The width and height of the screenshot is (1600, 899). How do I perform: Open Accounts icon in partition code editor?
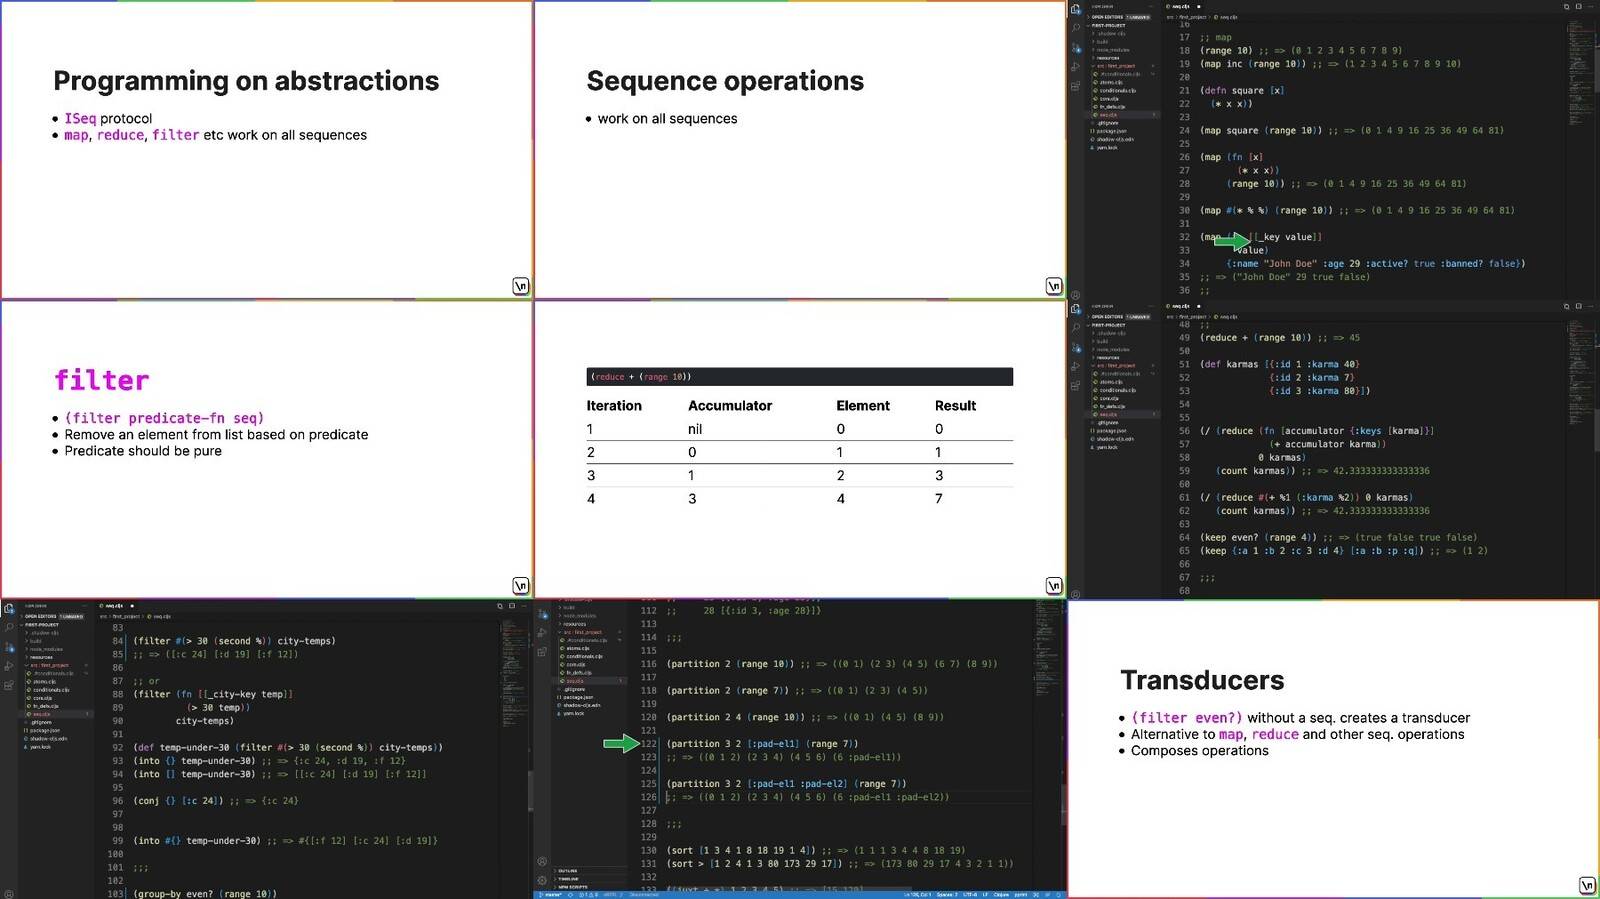543,862
